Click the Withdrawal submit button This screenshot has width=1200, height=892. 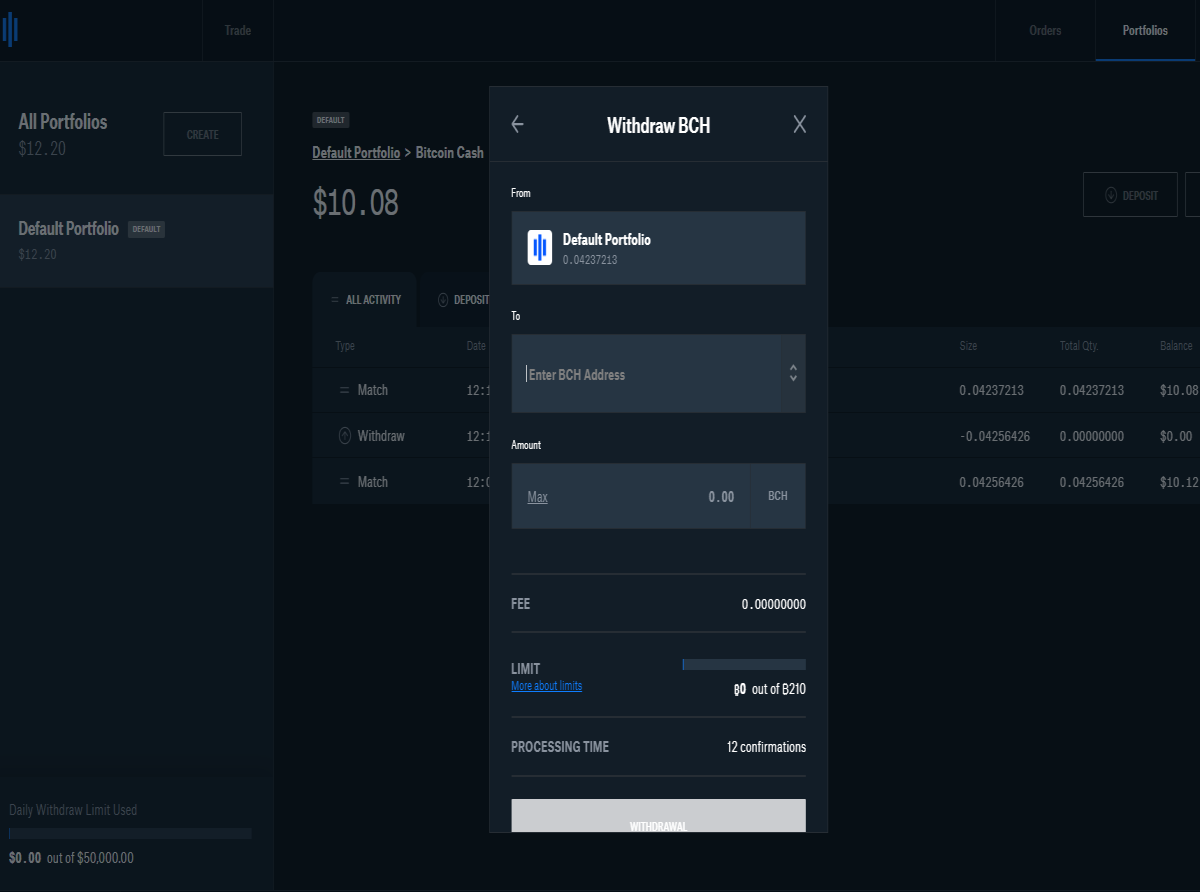point(658,816)
